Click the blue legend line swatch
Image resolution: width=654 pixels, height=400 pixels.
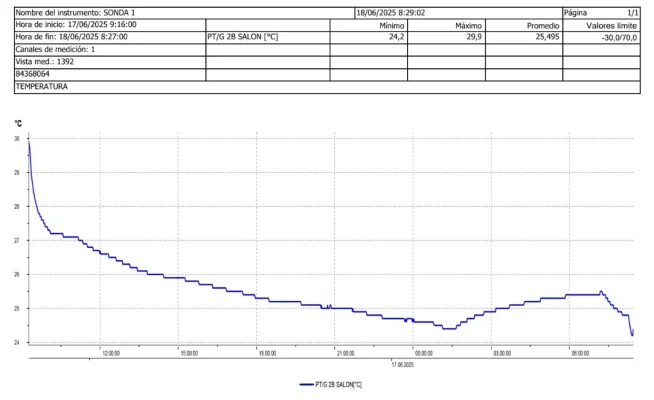coord(306,385)
